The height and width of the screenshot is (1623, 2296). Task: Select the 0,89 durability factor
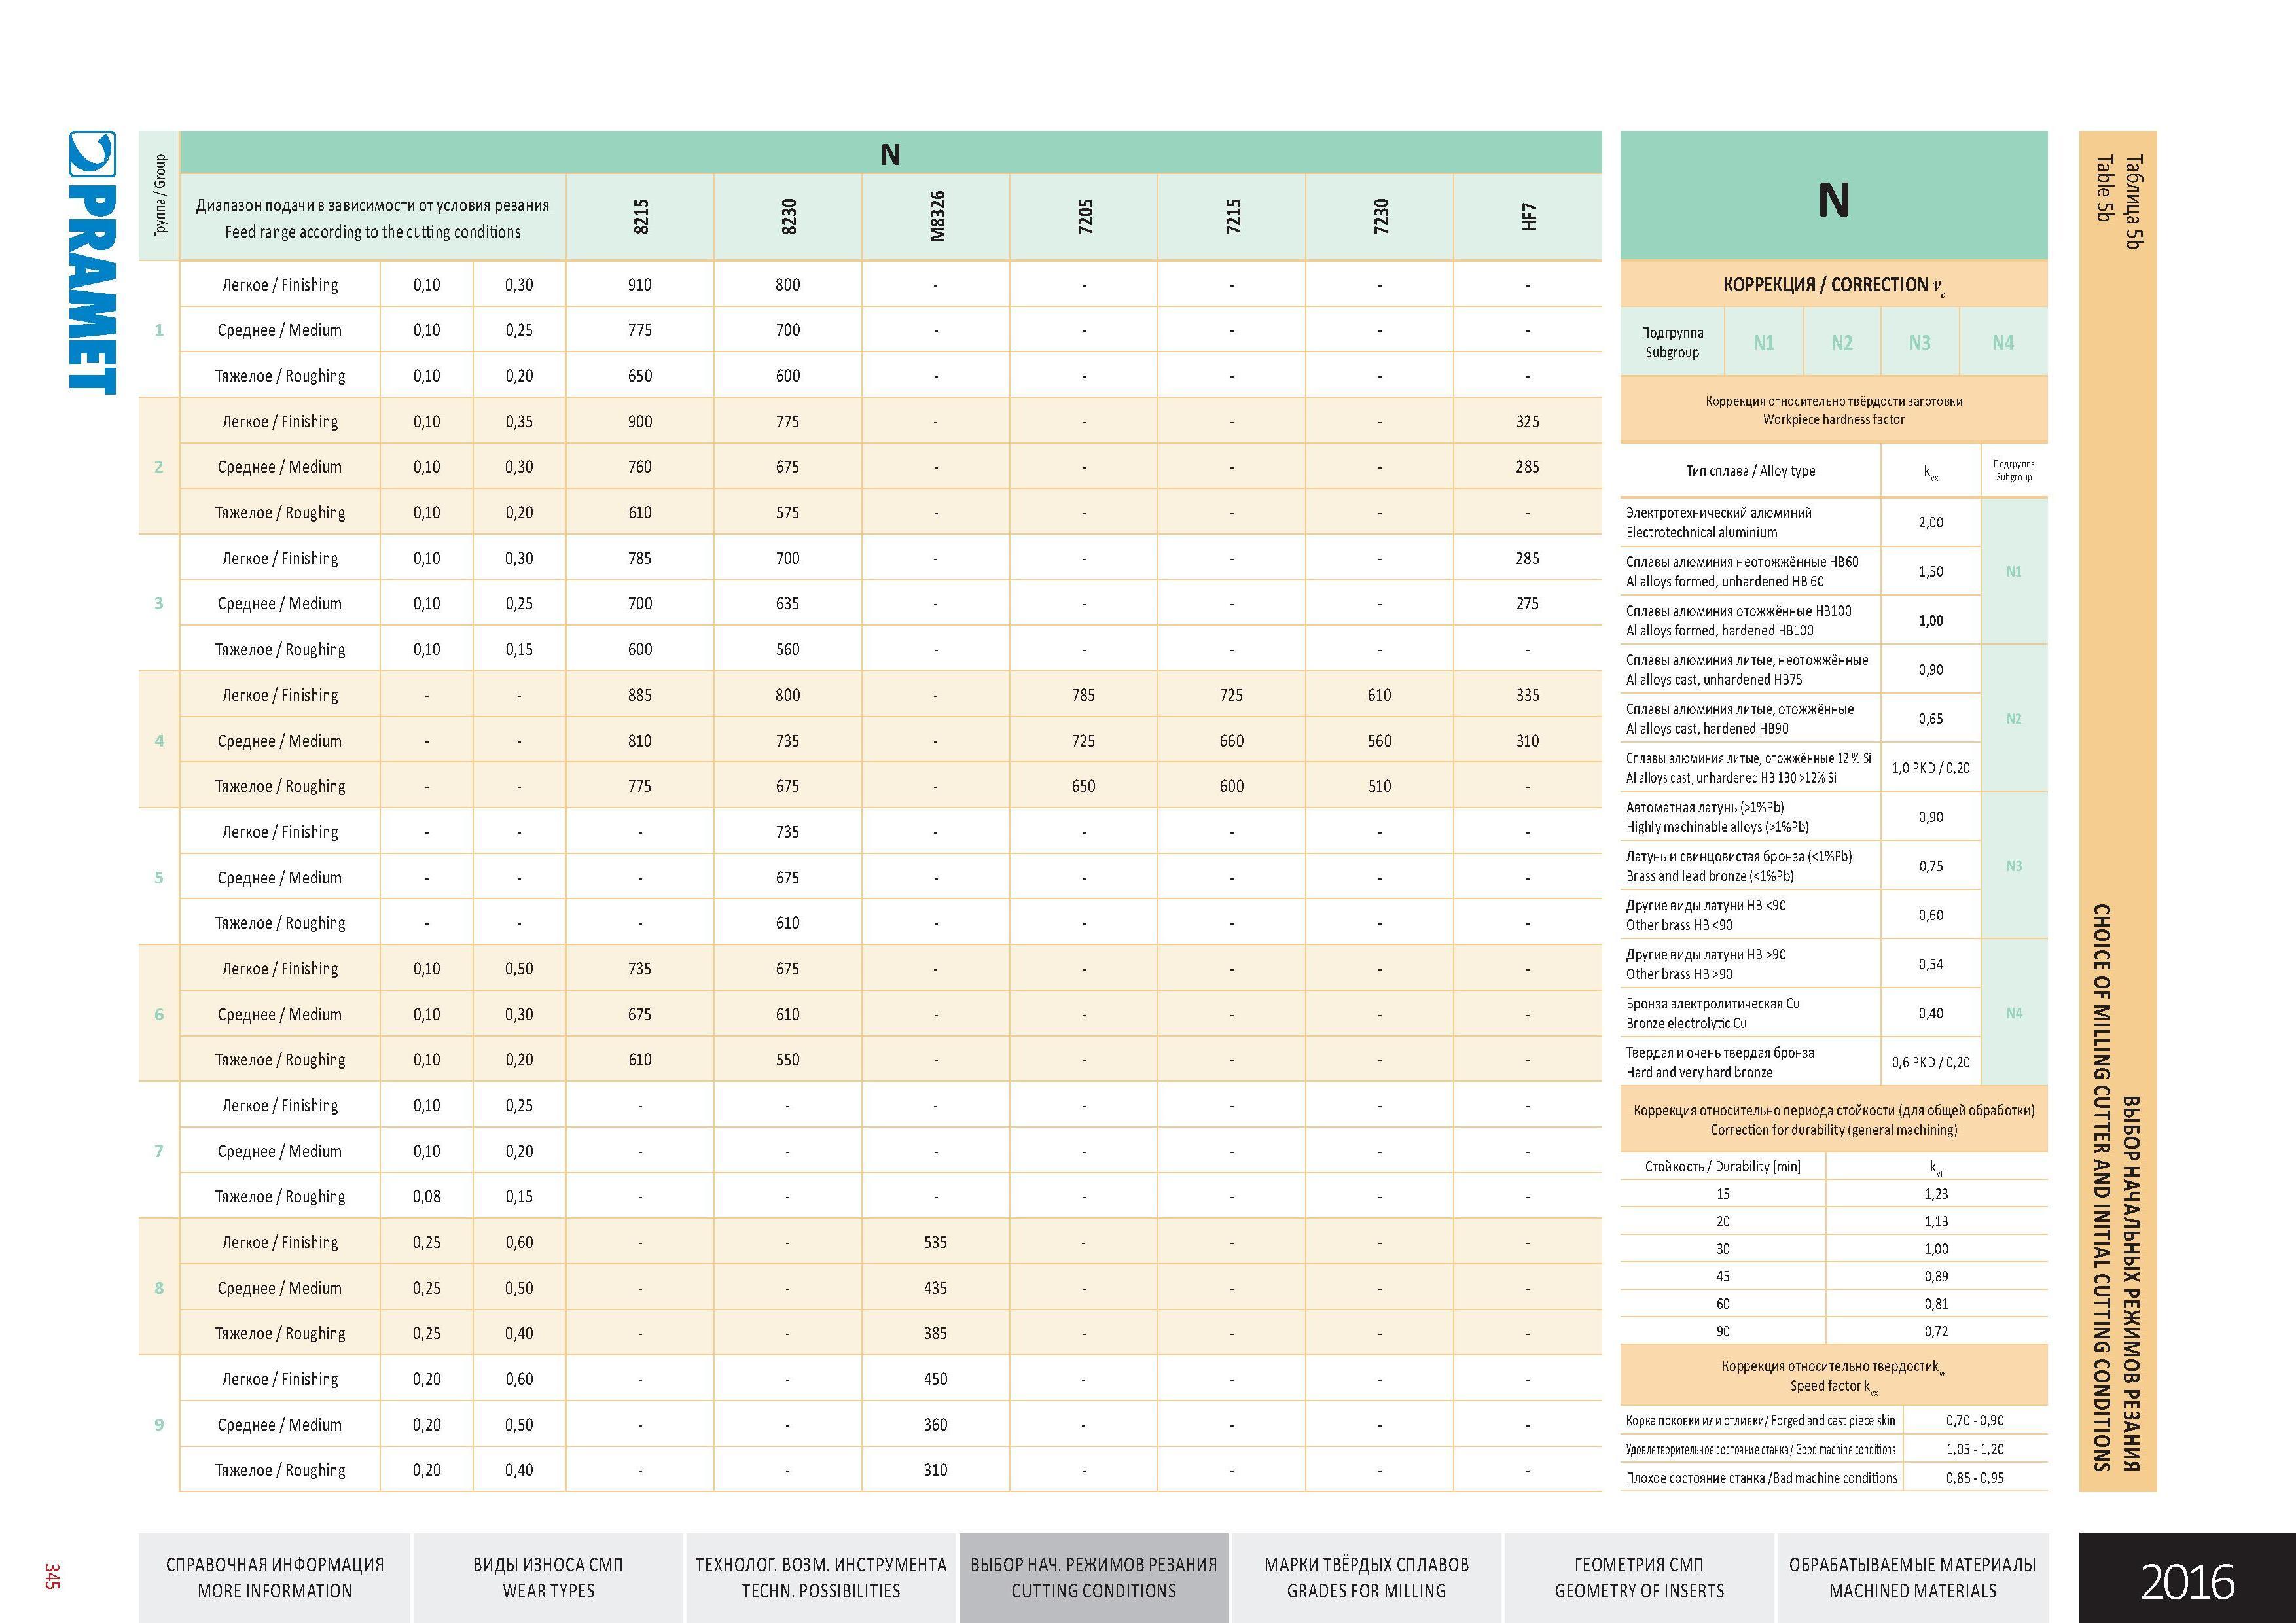[x=1936, y=1276]
